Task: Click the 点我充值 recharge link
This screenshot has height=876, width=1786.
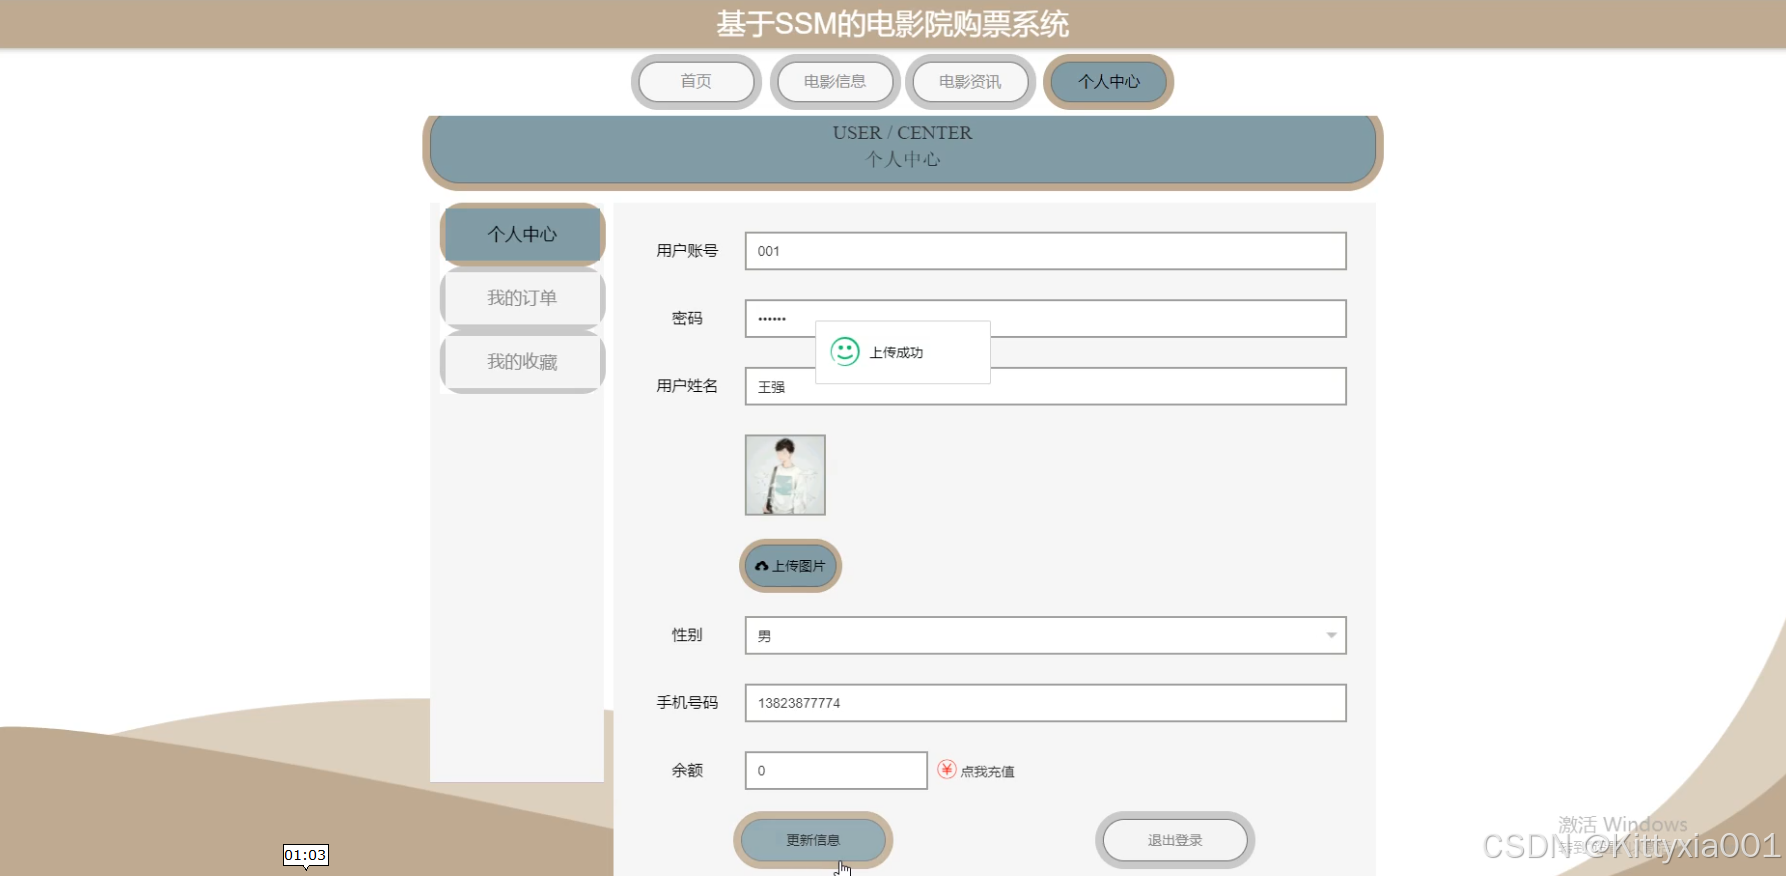Action: click(987, 771)
